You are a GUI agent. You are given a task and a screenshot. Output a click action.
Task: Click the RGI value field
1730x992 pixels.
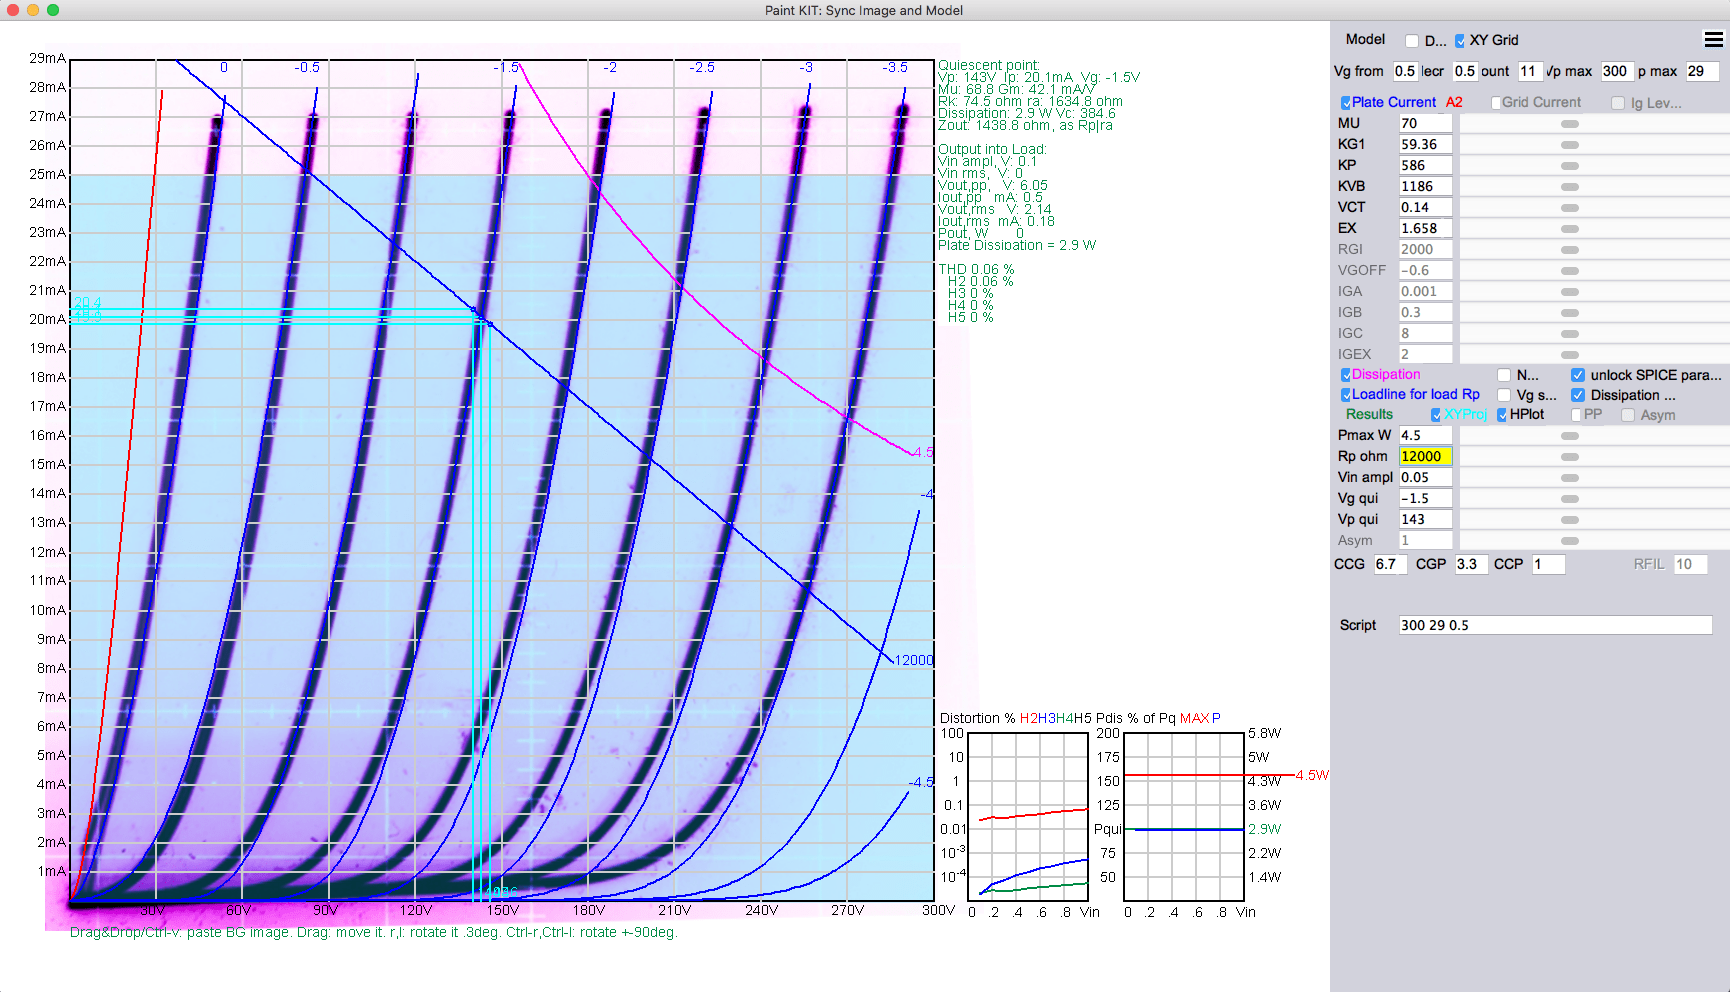pyautogui.click(x=1425, y=249)
